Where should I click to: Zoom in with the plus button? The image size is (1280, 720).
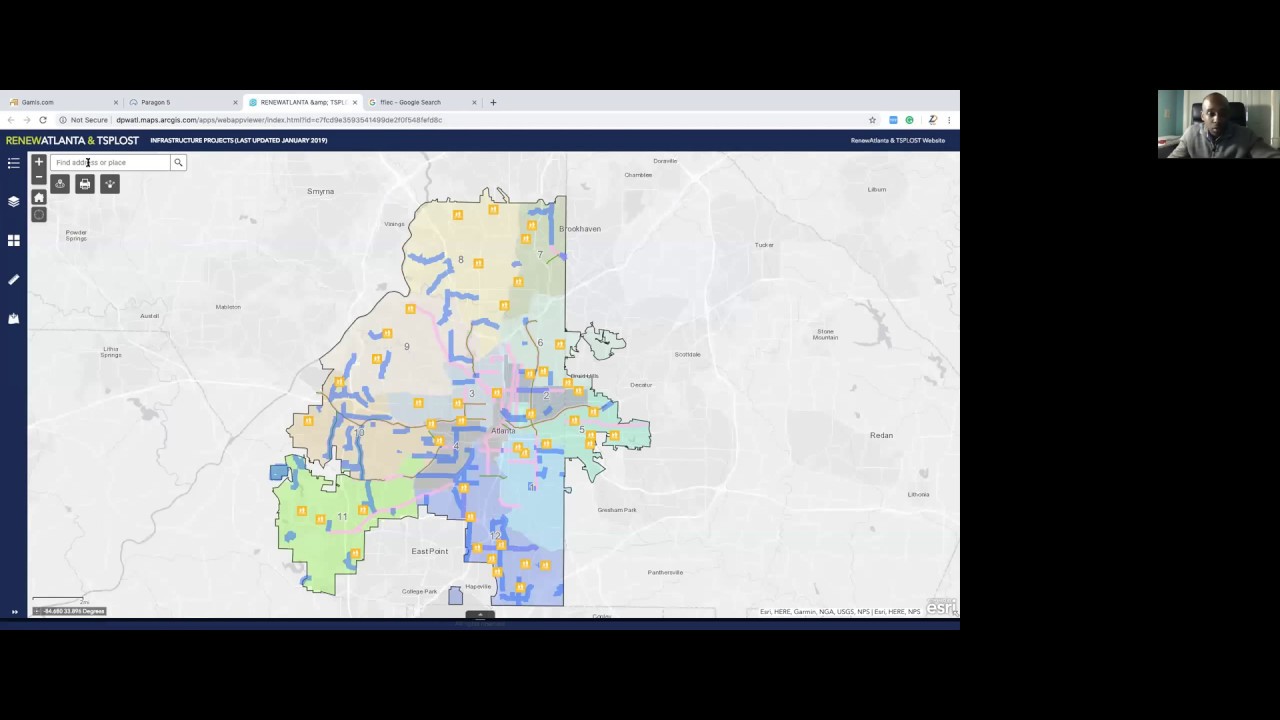click(39, 162)
